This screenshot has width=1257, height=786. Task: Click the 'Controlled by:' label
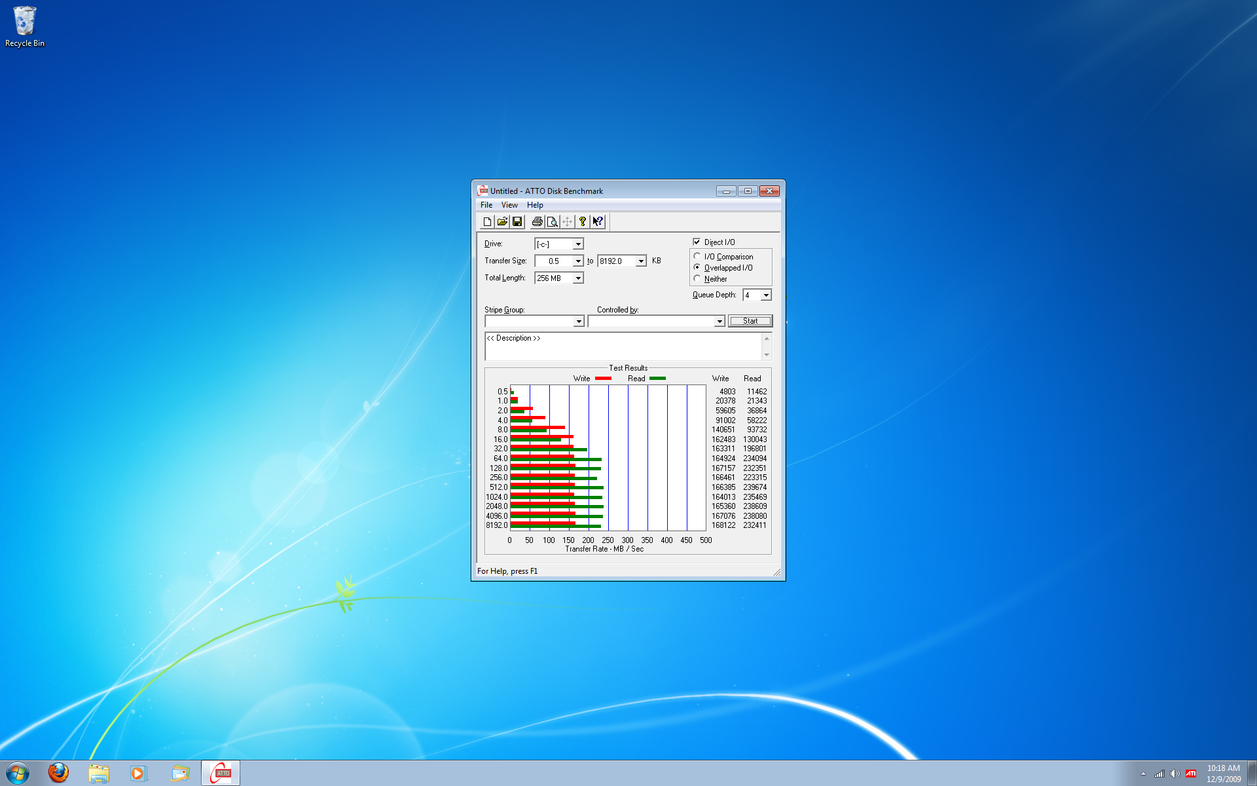coord(618,310)
